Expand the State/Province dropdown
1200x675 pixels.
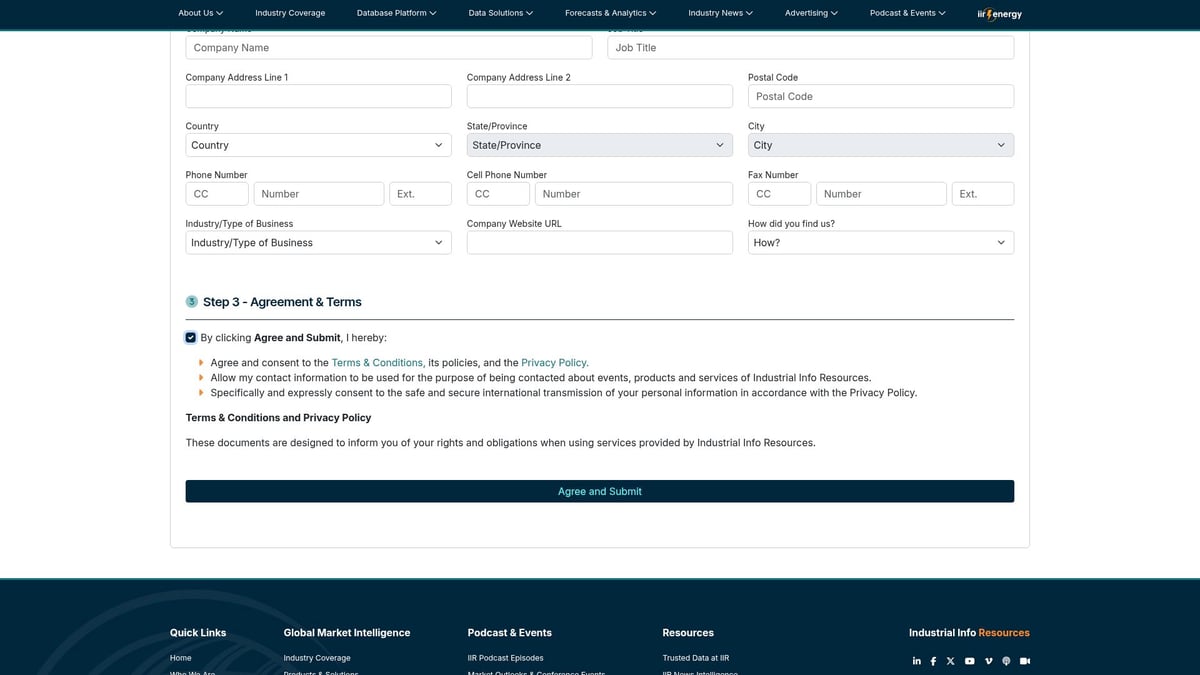coord(599,145)
